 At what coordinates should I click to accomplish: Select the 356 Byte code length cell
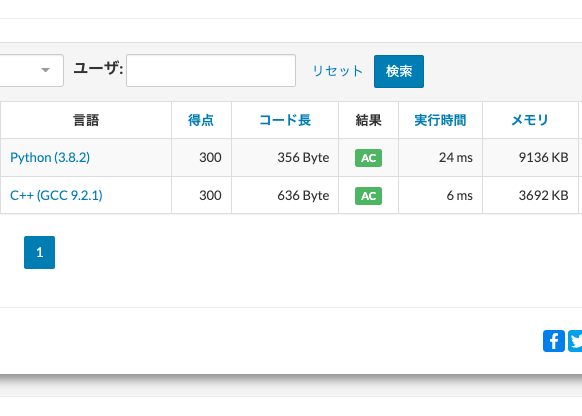tap(285, 157)
